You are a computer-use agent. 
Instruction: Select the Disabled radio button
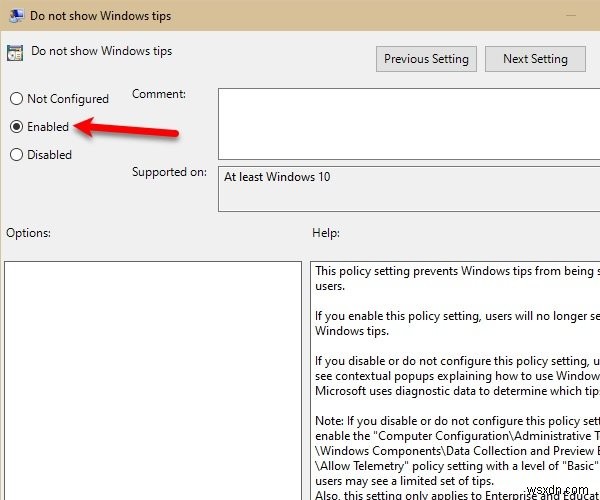(16, 155)
